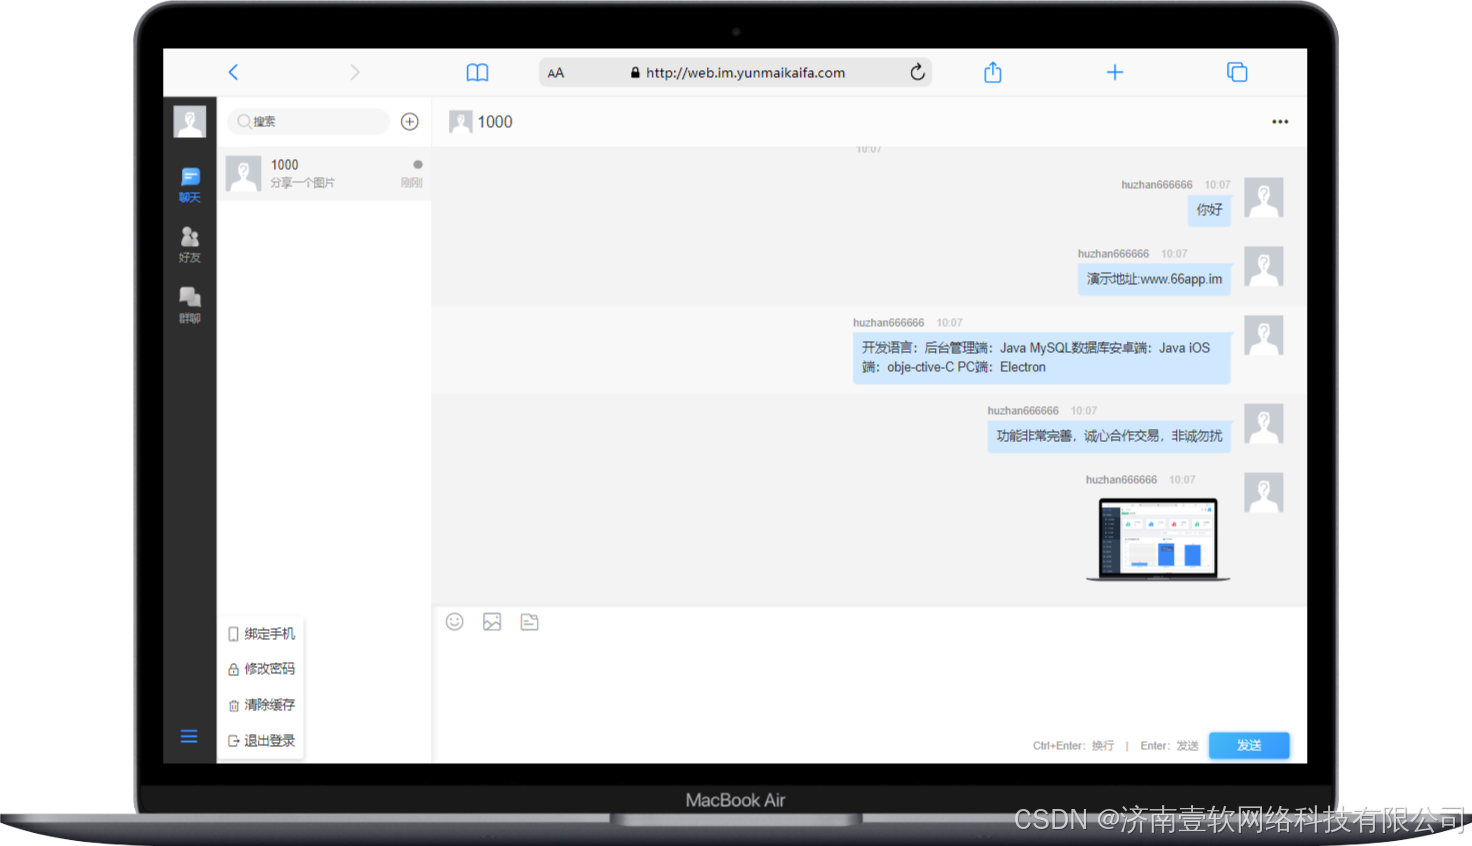This screenshot has width=1472, height=846.
Task: Switch to the 群聊 group chat tab
Action: [x=190, y=305]
